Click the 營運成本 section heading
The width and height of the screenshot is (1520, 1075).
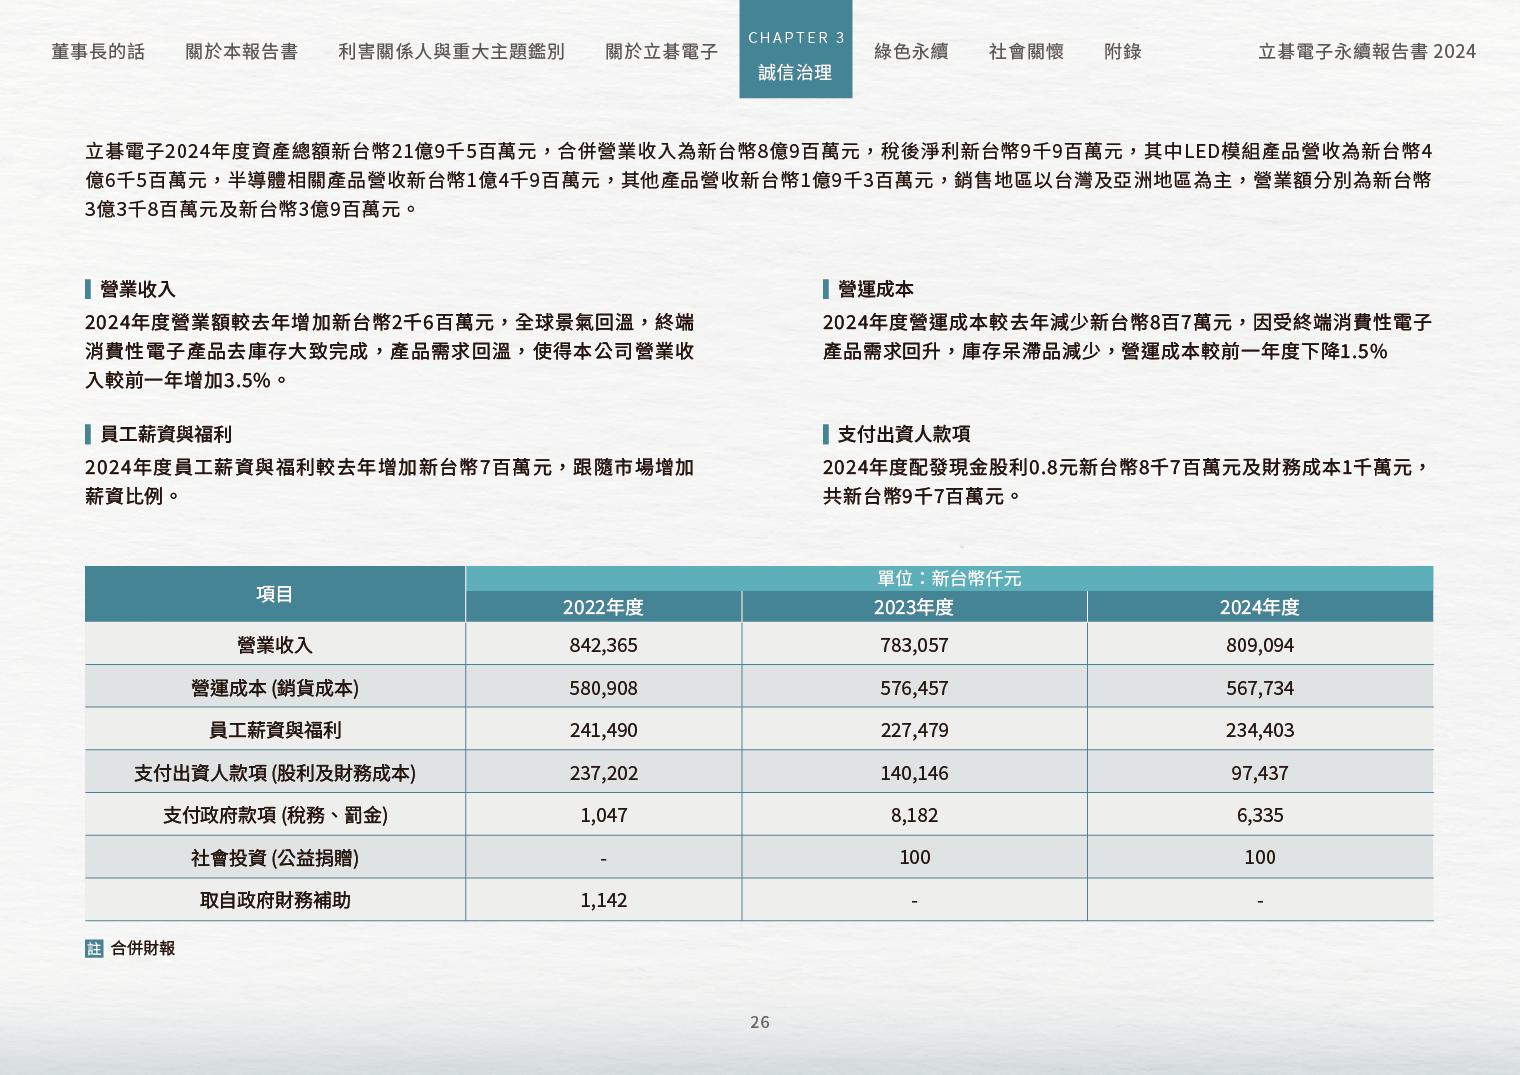[876, 289]
